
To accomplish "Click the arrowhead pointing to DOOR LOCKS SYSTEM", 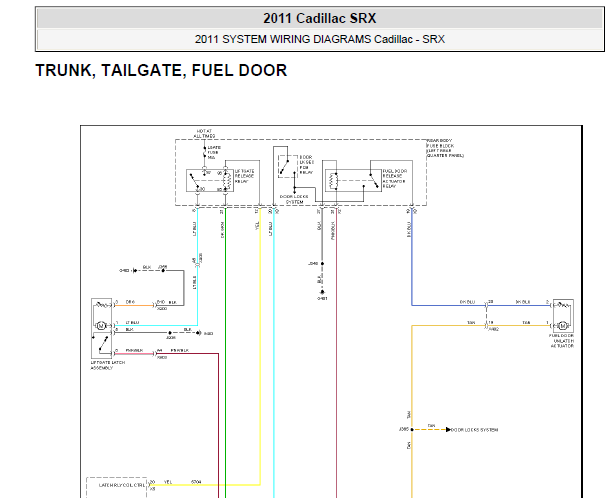I will point(448,429).
